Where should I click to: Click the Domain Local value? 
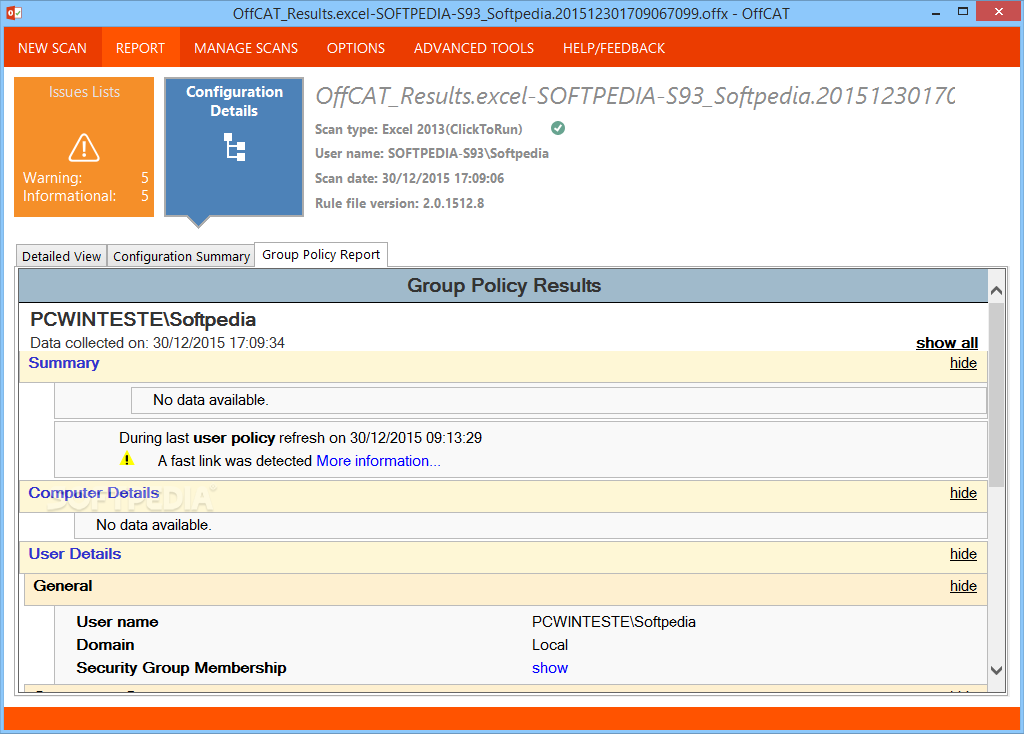pos(550,645)
